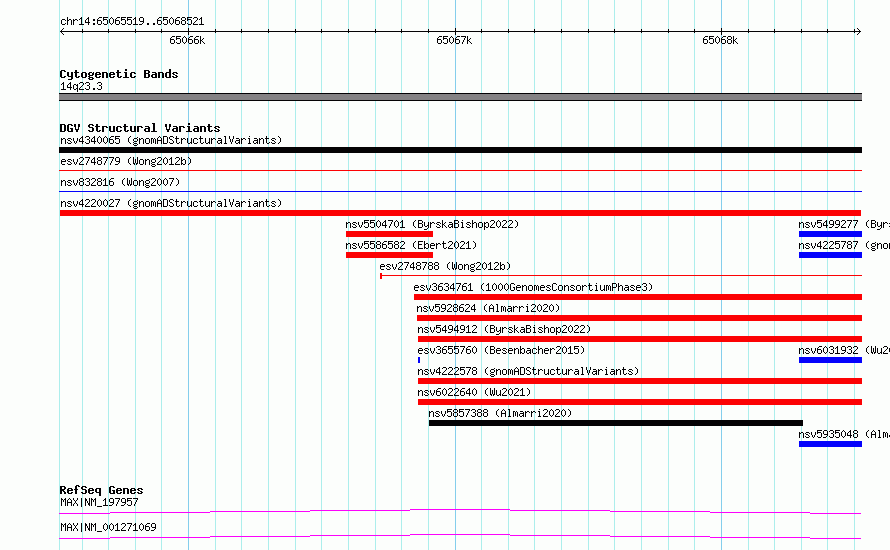Open nsv5857388 (Almarri2020) variant label

[x=500, y=413]
